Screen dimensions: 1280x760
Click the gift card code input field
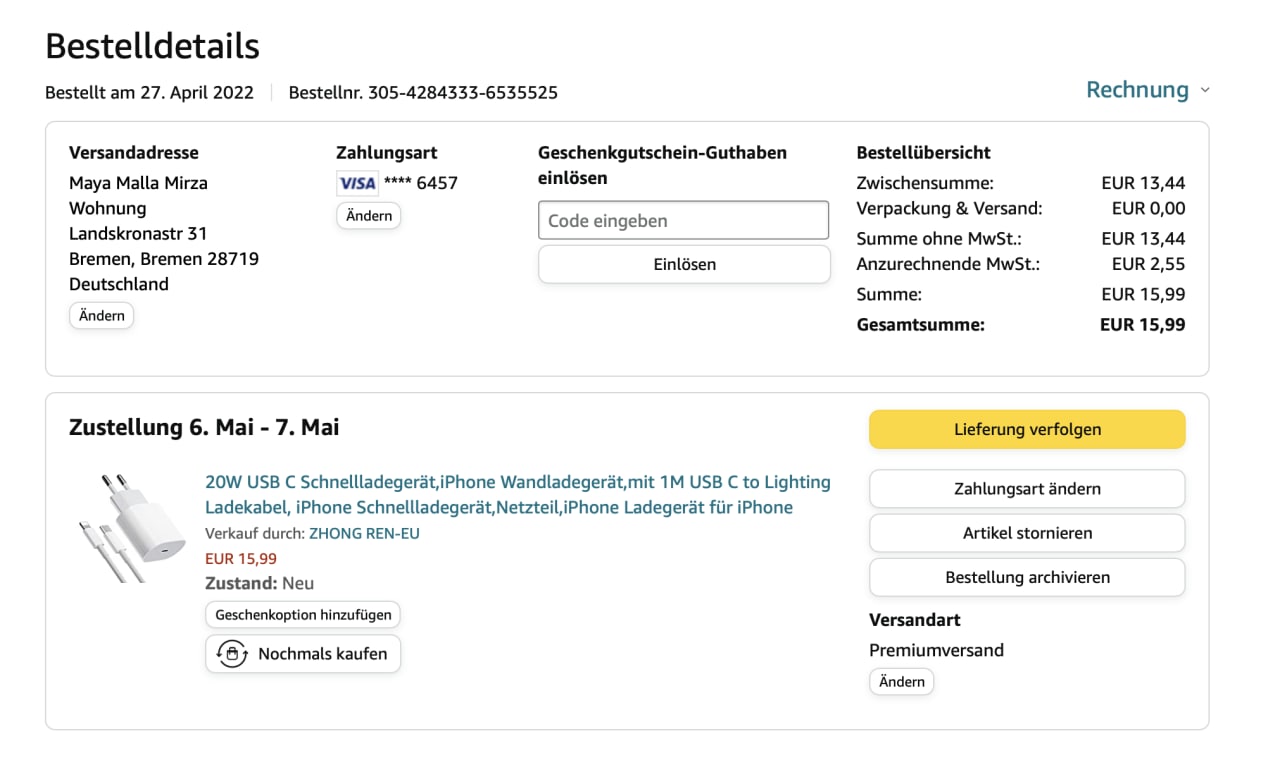point(683,221)
